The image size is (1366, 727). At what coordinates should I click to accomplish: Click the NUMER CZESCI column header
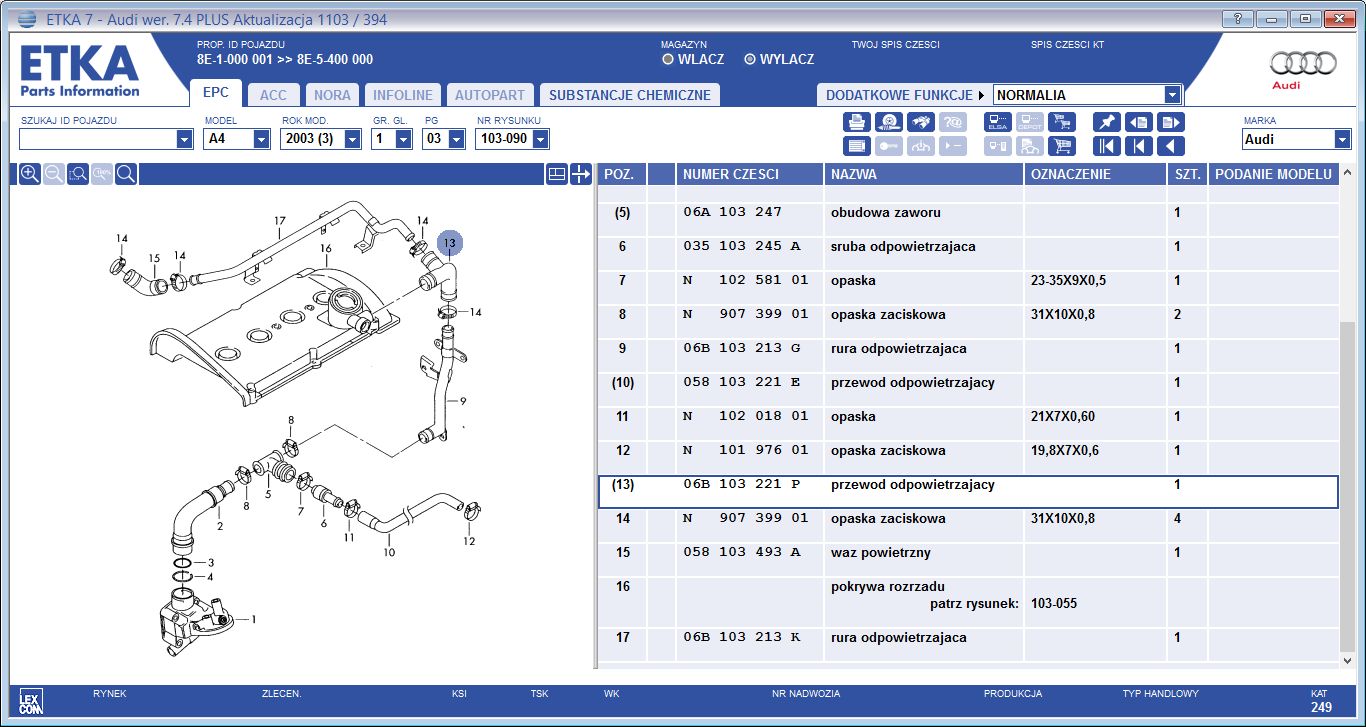coord(749,174)
